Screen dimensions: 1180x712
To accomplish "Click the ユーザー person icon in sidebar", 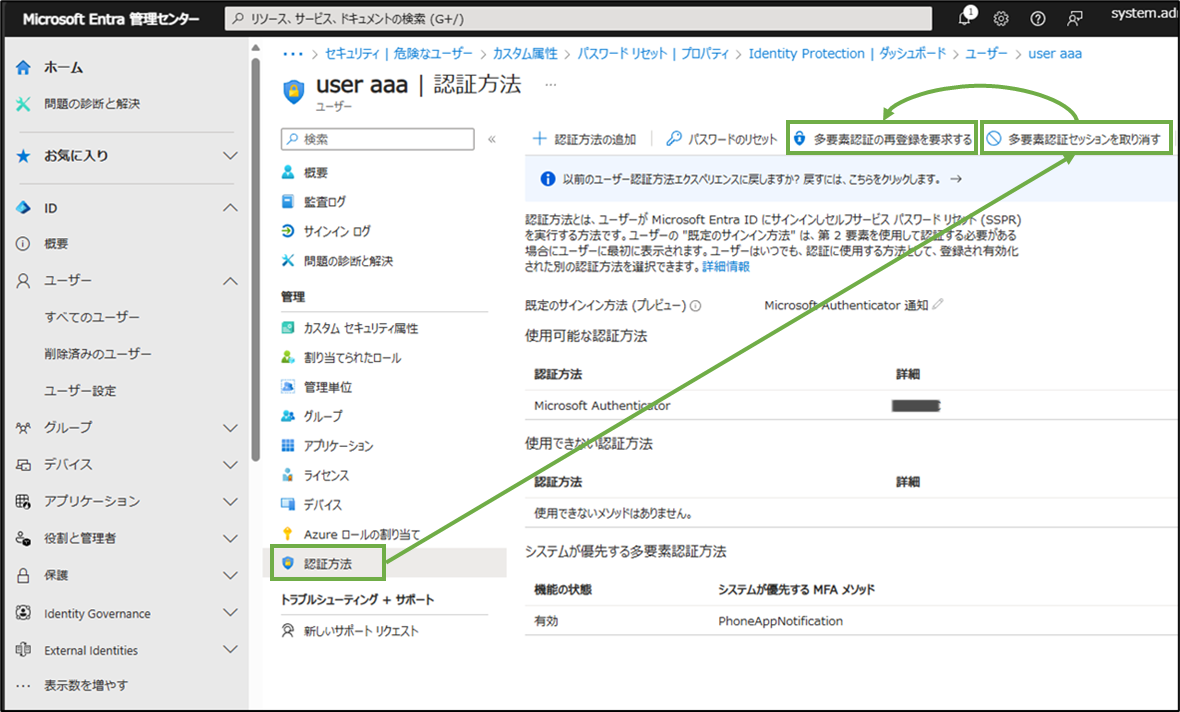I will coord(23,281).
